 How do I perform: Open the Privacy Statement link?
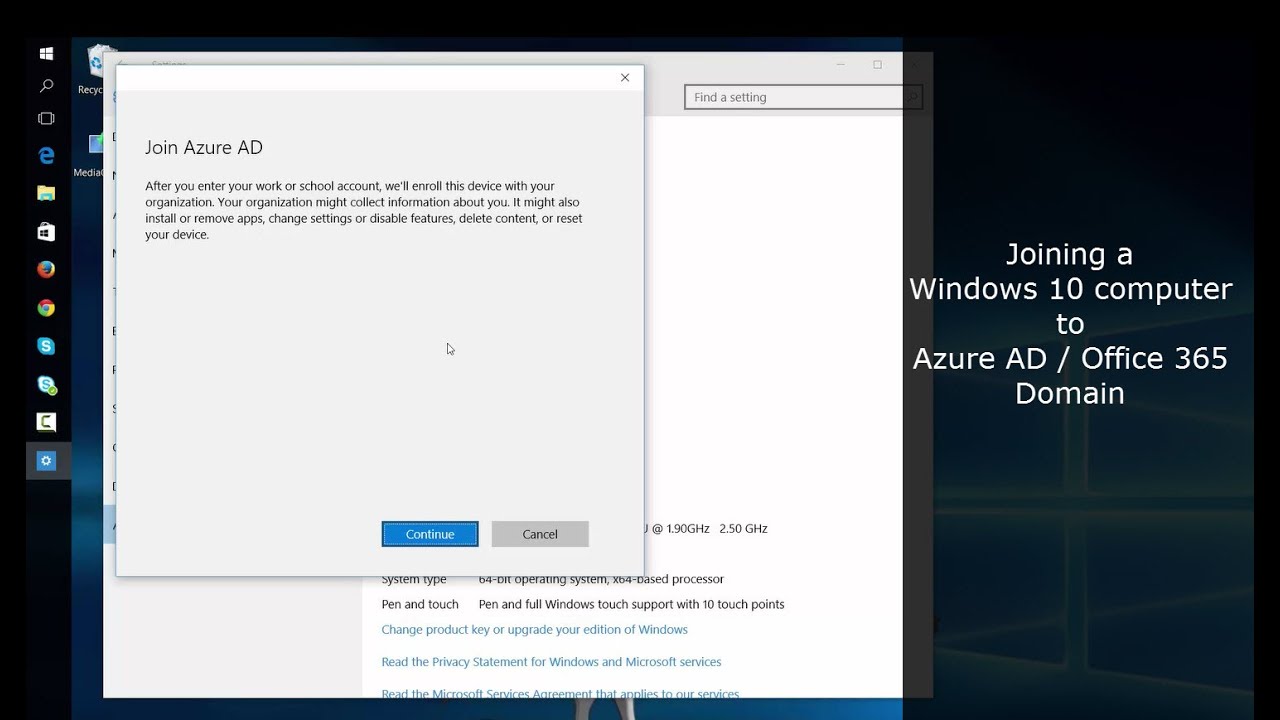[551, 662]
